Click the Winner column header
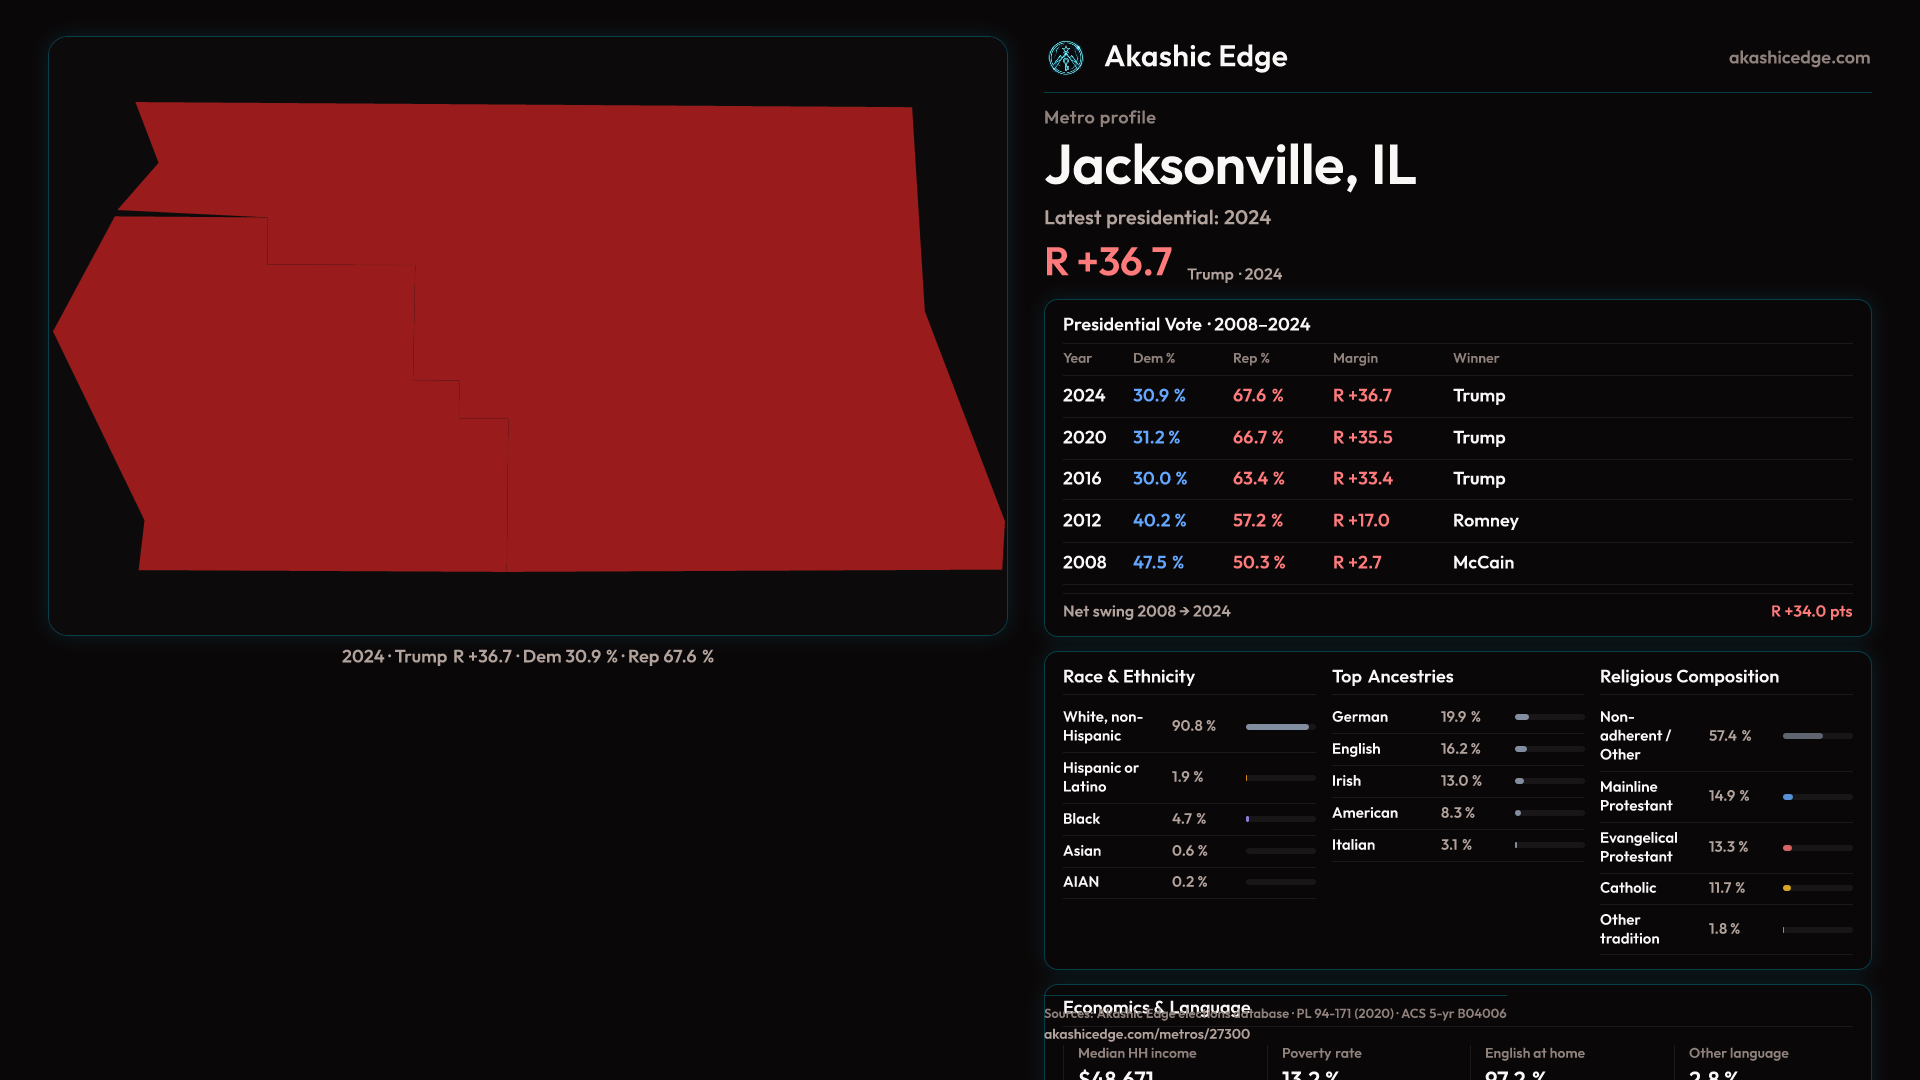Screen dimensions: 1920x1080 click(x=1475, y=358)
